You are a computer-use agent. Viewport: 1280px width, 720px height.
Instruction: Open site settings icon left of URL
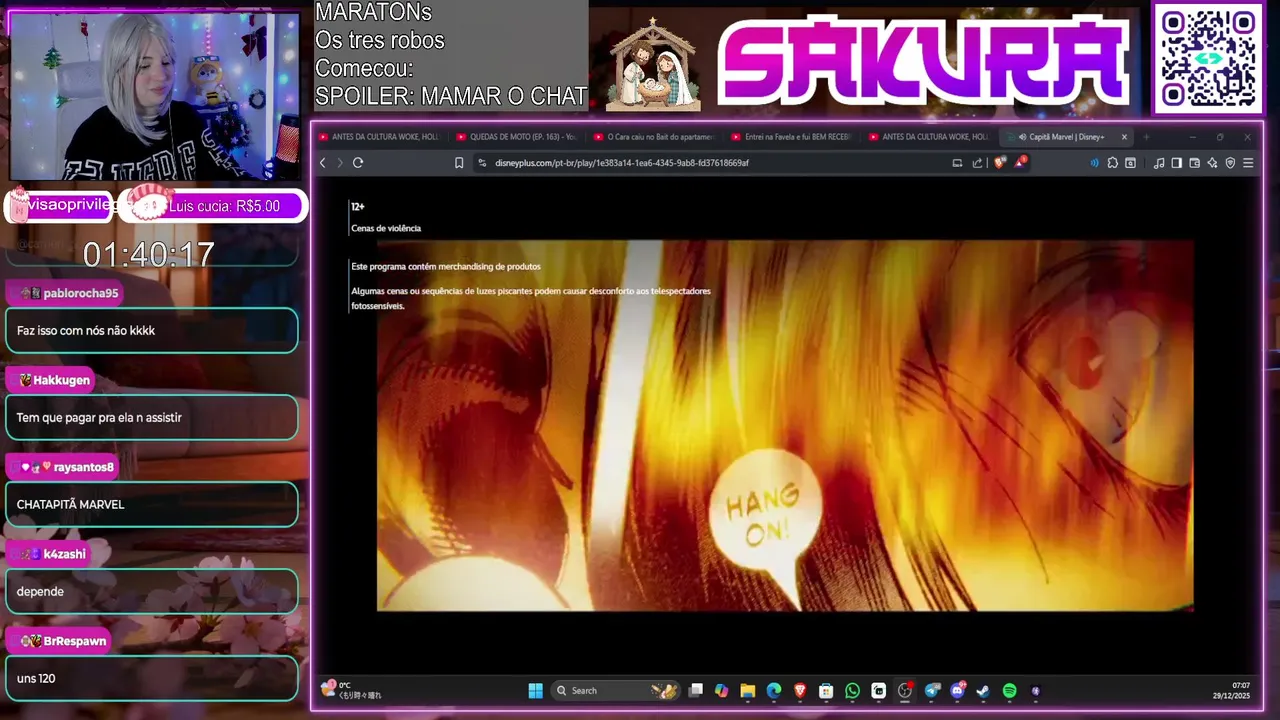pyautogui.click(x=482, y=163)
